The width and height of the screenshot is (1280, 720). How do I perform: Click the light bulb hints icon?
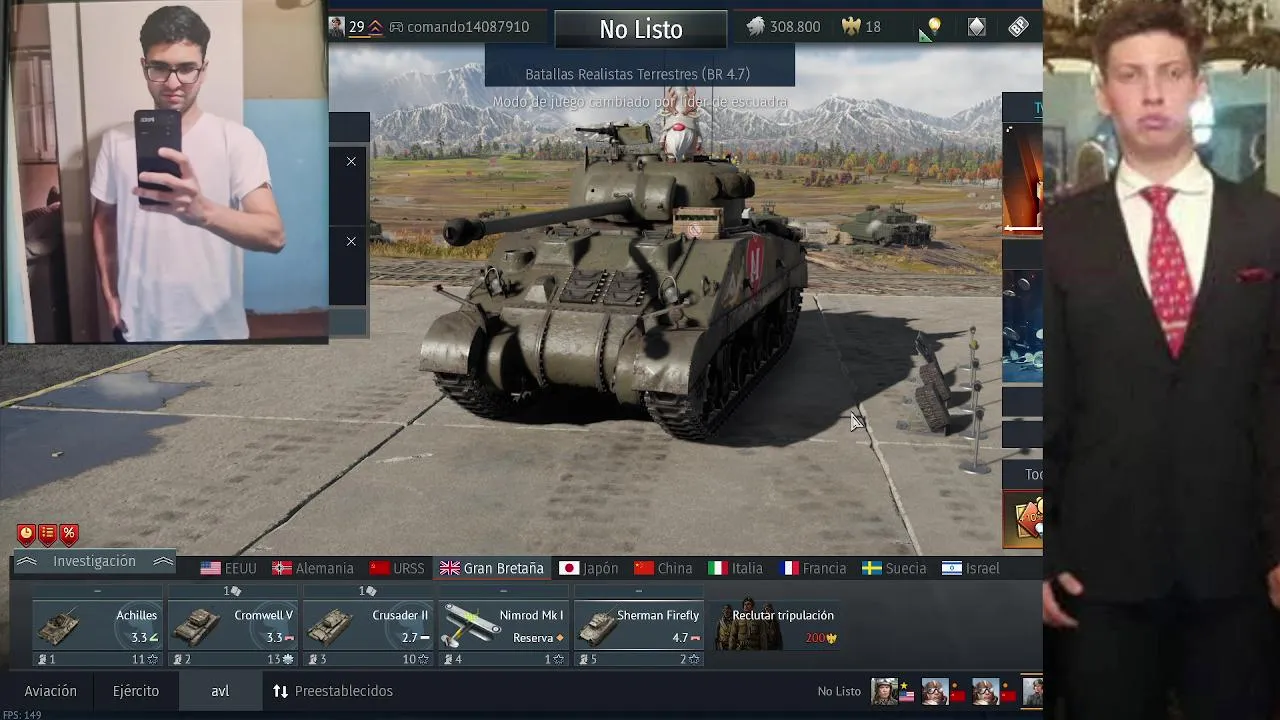934,27
